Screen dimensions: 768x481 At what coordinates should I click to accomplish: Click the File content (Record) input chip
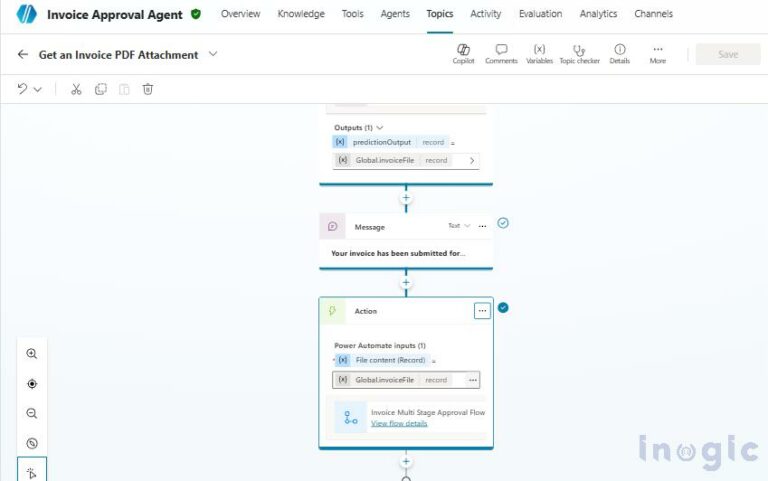tap(383, 361)
